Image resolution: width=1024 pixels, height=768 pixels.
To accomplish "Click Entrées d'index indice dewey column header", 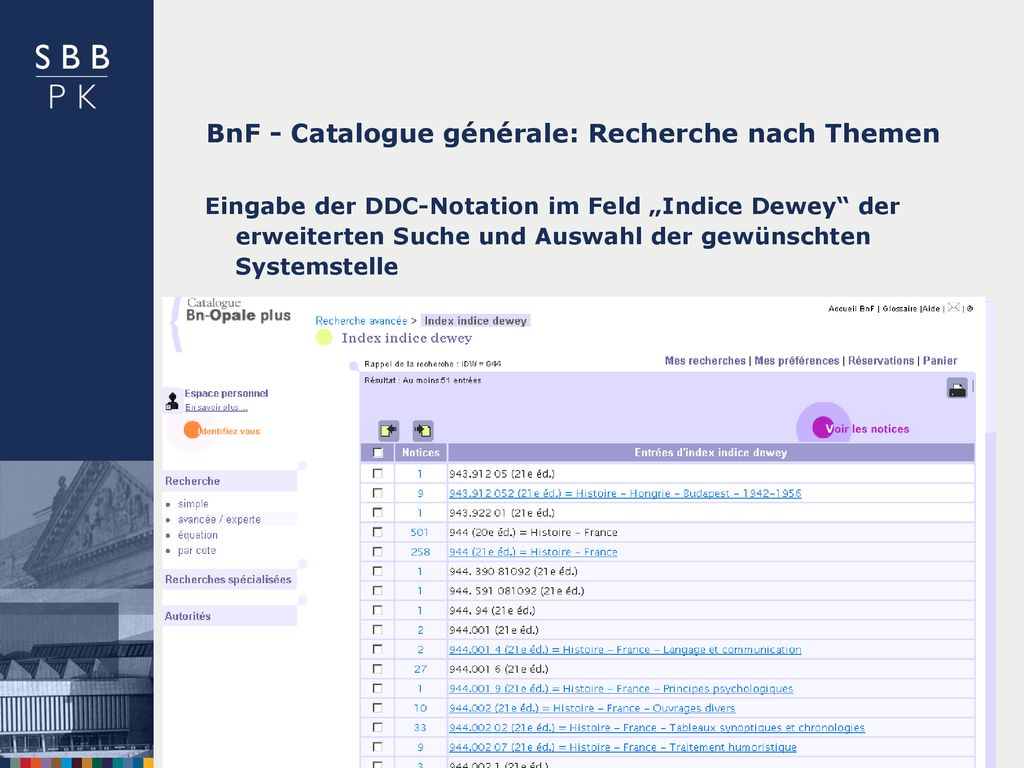I will tap(711, 452).
